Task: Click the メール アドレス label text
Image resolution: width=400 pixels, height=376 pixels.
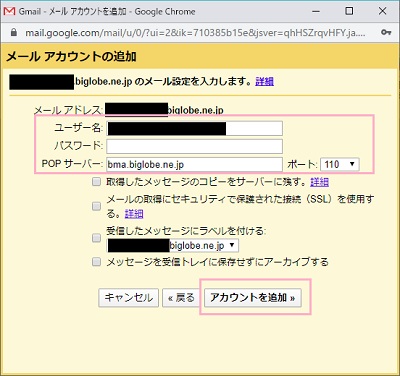Action: pyautogui.click(x=68, y=110)
